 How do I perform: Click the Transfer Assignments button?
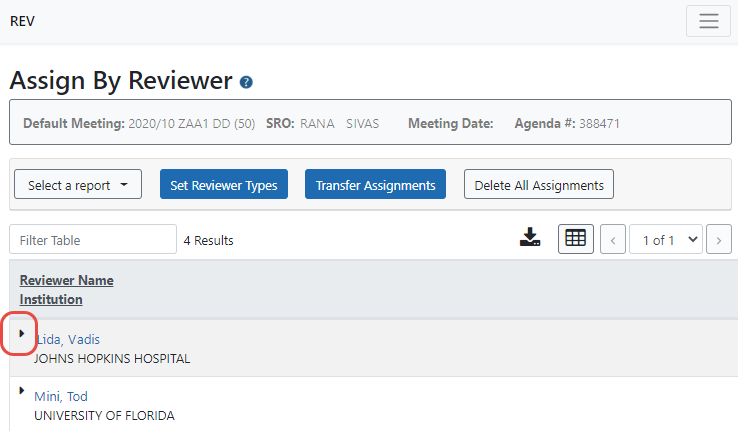tap(375, 185)
